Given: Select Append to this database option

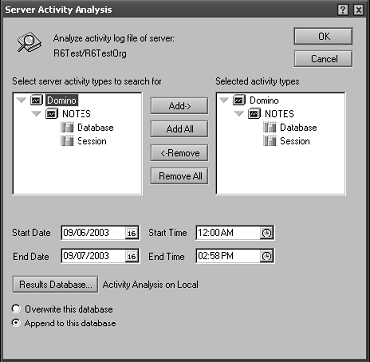Looking at the screenshot, I should pos(16,323).
